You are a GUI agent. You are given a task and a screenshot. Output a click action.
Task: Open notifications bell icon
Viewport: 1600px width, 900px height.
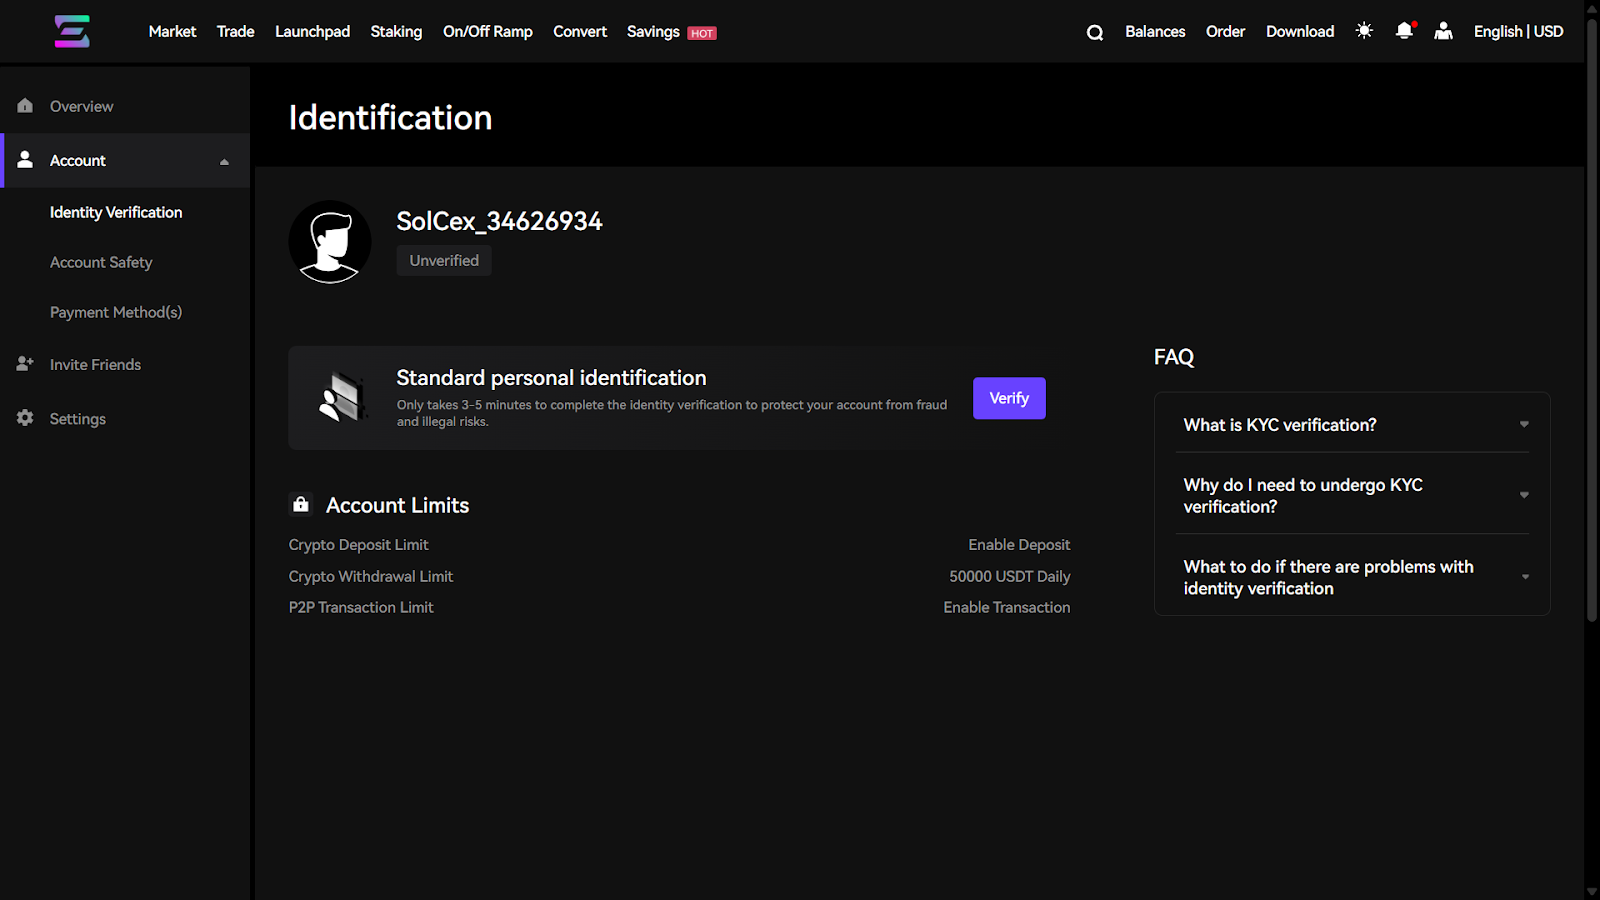[1405, 31]
